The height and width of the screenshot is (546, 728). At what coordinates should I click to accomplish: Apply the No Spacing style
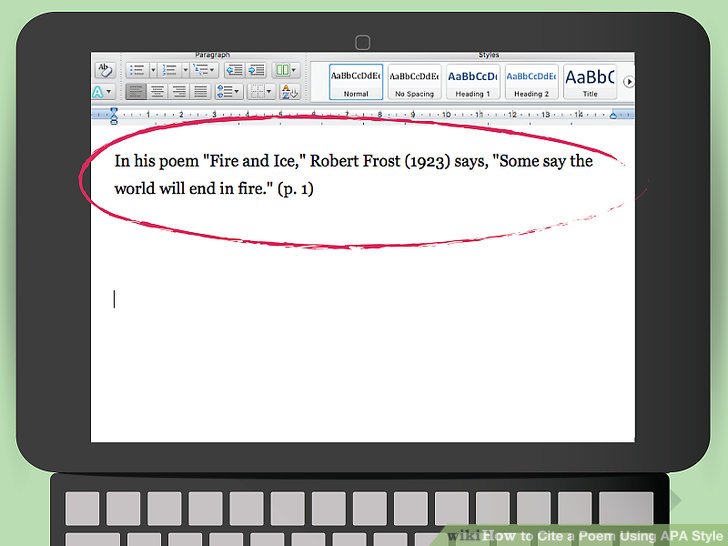[x=414, y=82]
